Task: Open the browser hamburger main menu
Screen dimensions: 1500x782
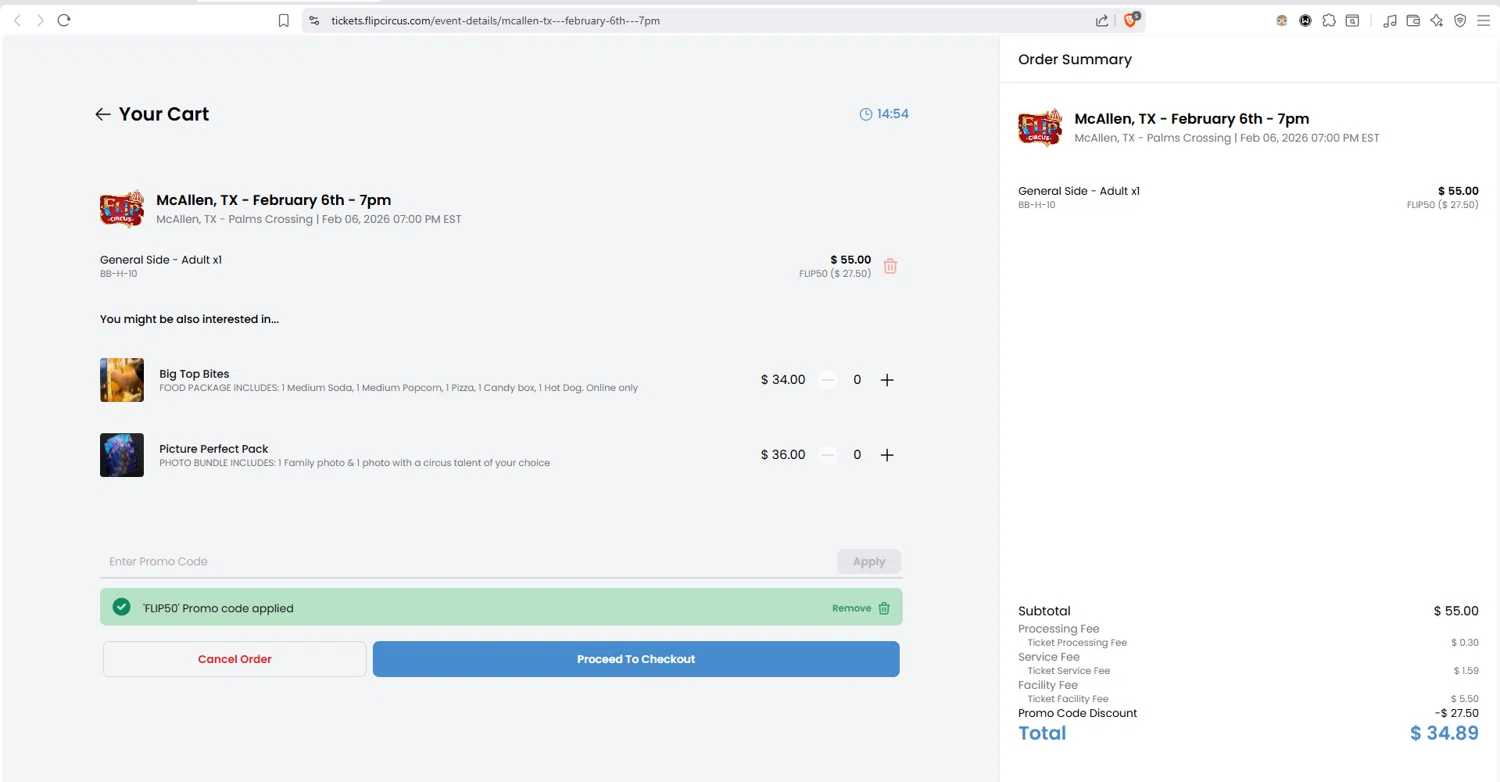Action: [1484, 20]
